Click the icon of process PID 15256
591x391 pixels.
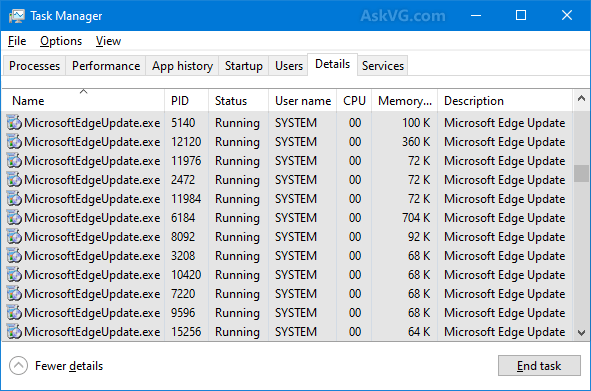14,332
